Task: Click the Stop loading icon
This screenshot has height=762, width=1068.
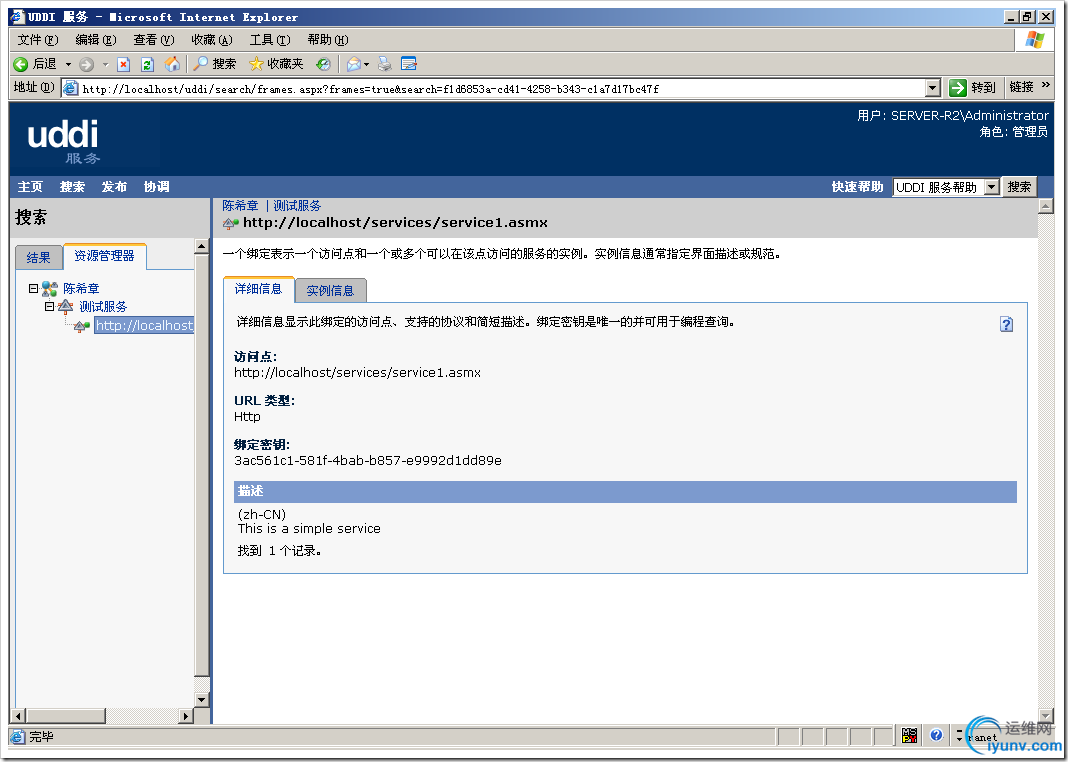Action: pyautogui.click(x=123, y=65)
